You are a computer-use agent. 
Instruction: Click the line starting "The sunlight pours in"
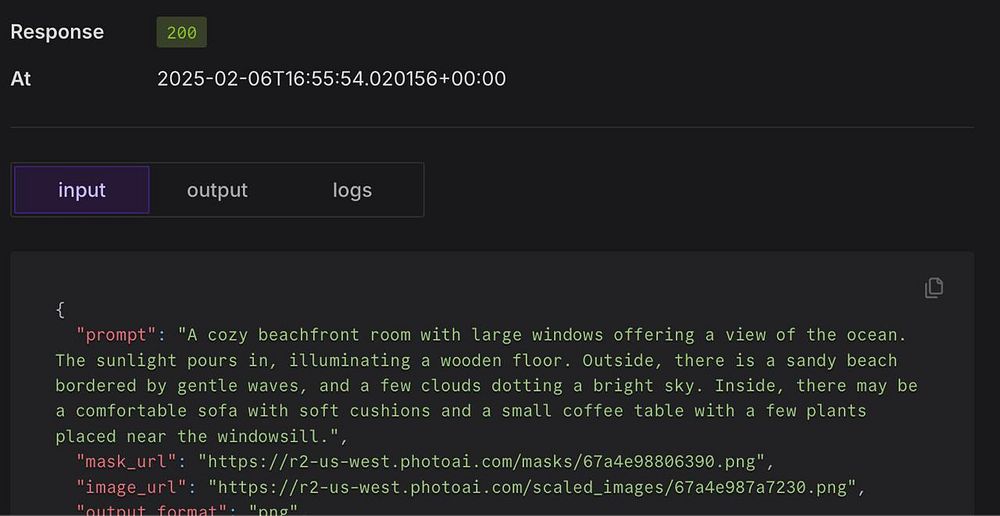click(475, 360)
